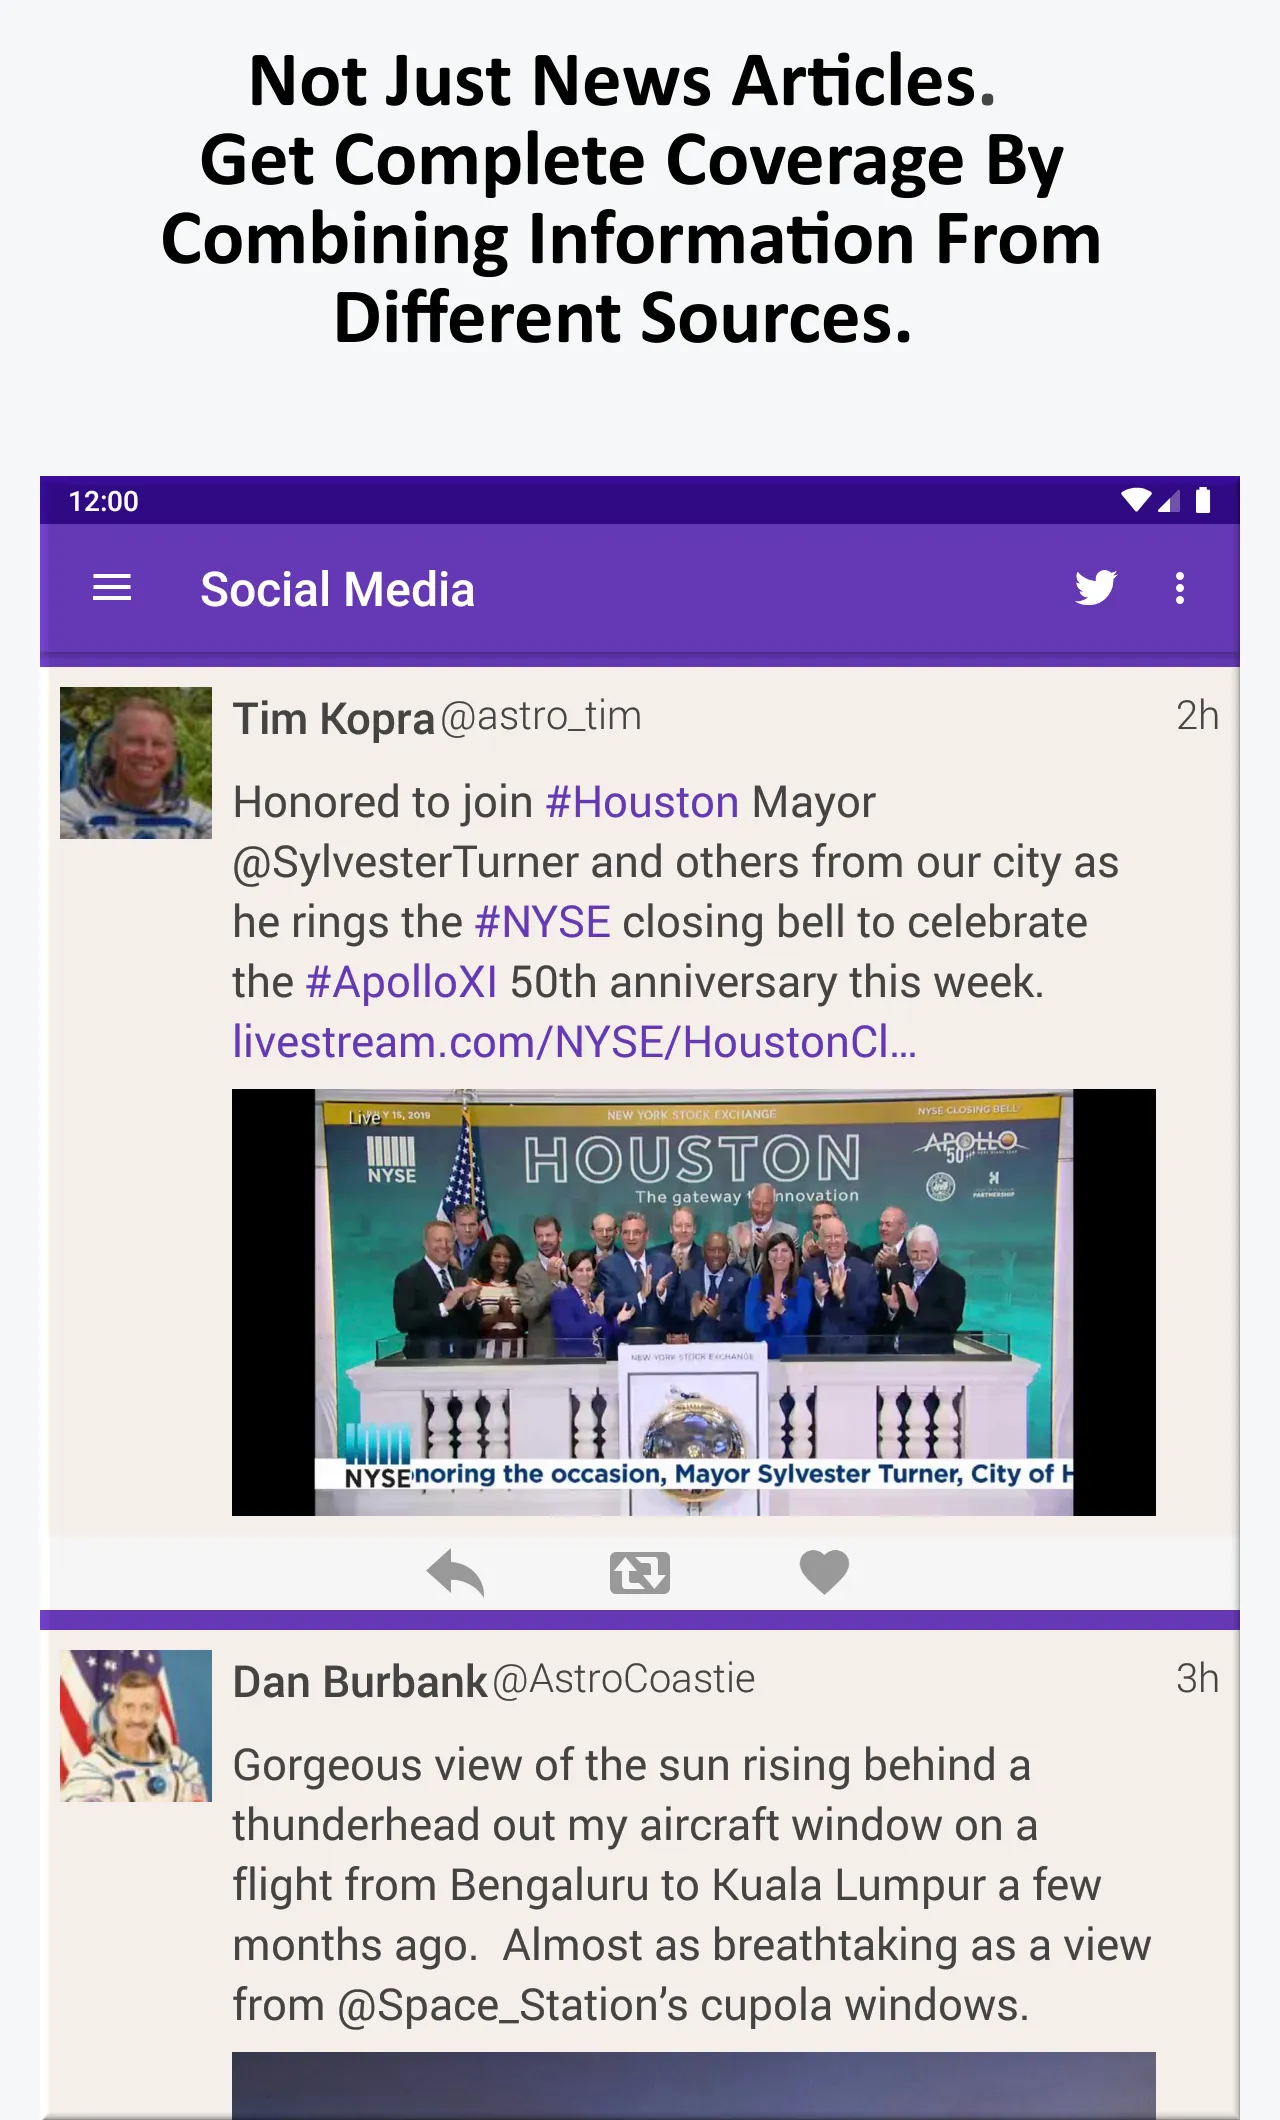Tap the @Space_Station's mention

(x=513, y=2005)
